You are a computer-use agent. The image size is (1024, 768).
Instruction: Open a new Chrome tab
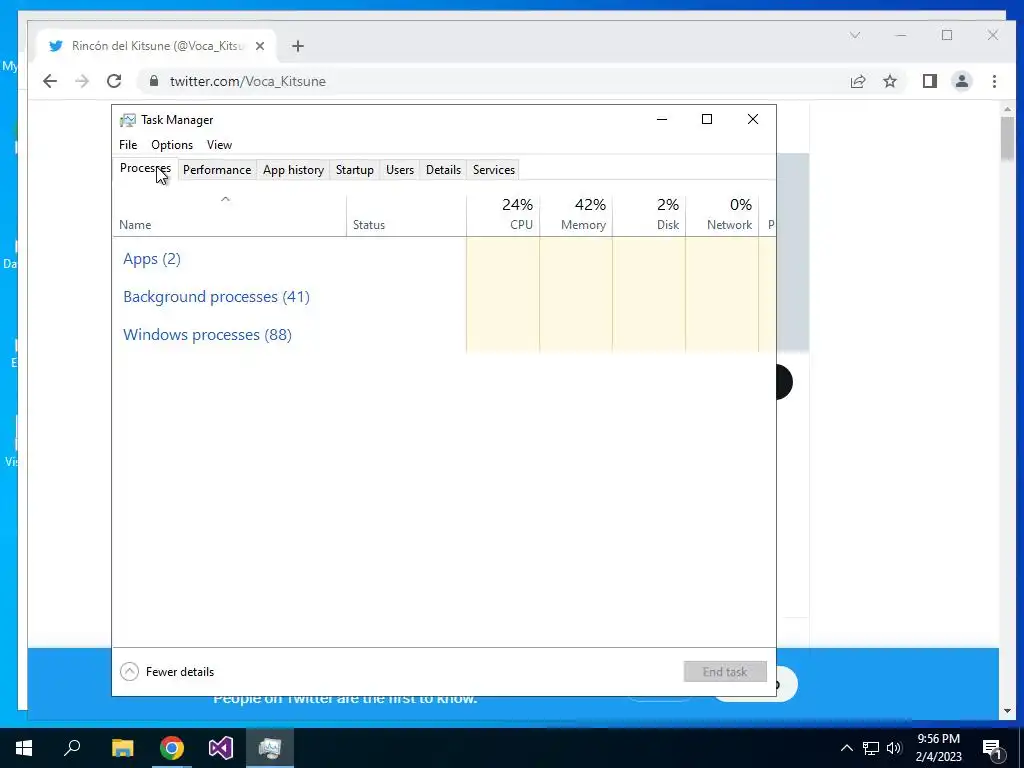click(298, 46)
